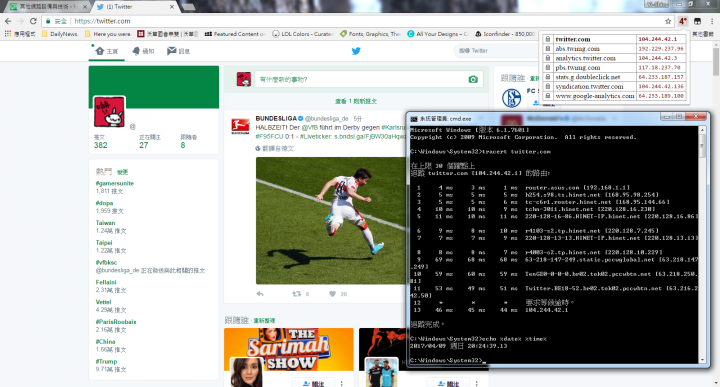The image size is (720, 387).
Task: Focus the Twitter search box
Action: coord(496,50)
